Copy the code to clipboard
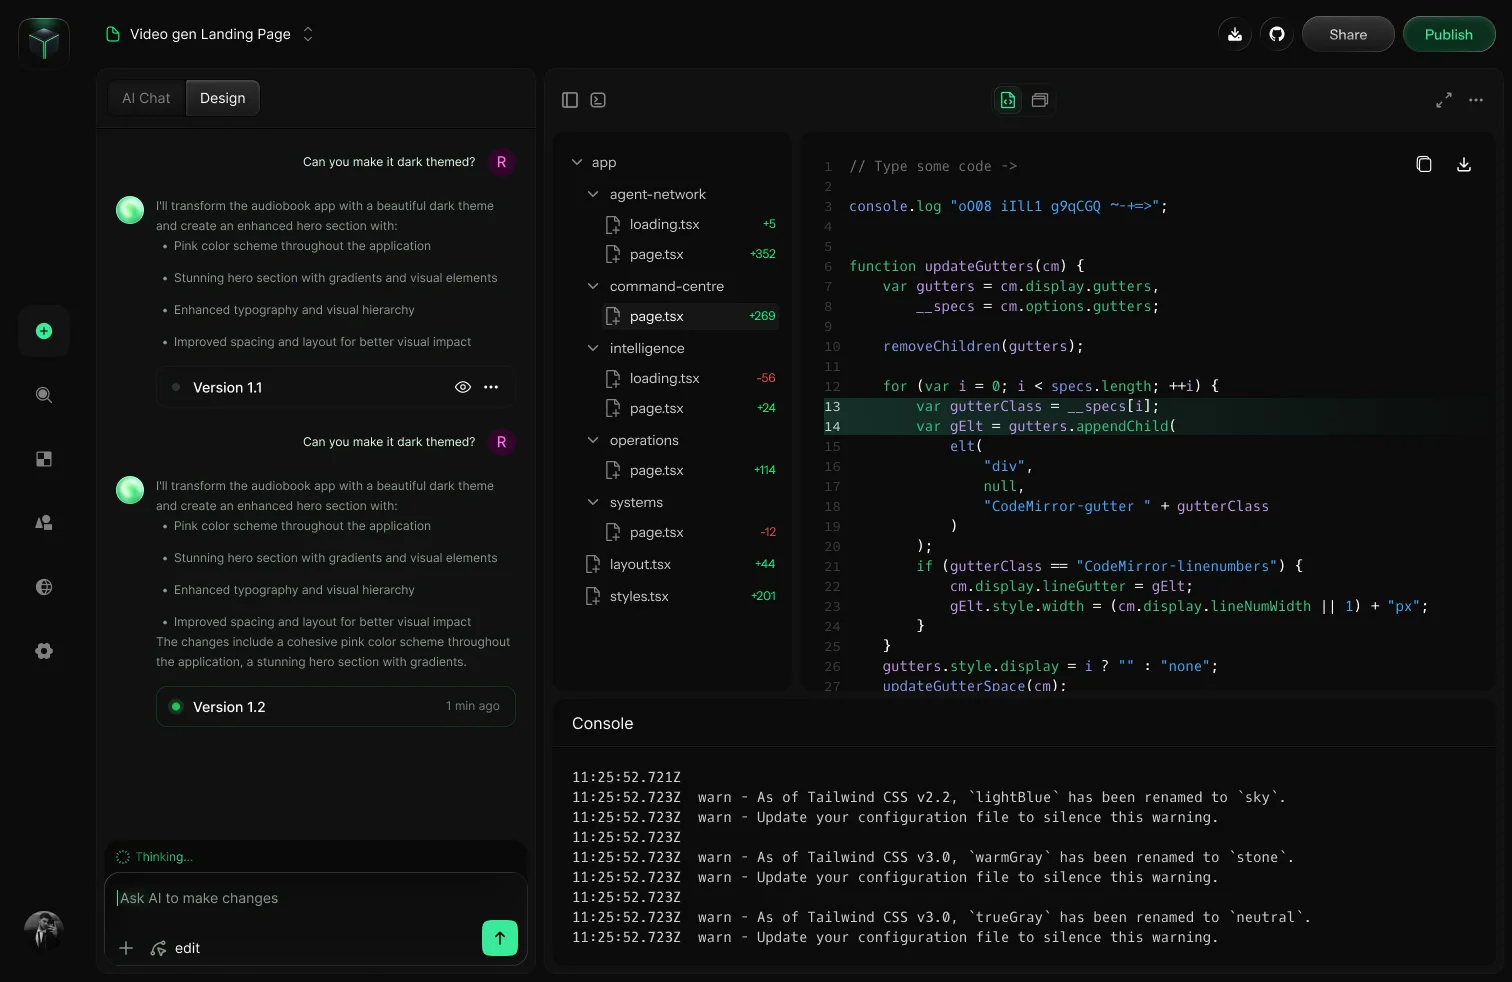 point(1424,164)
